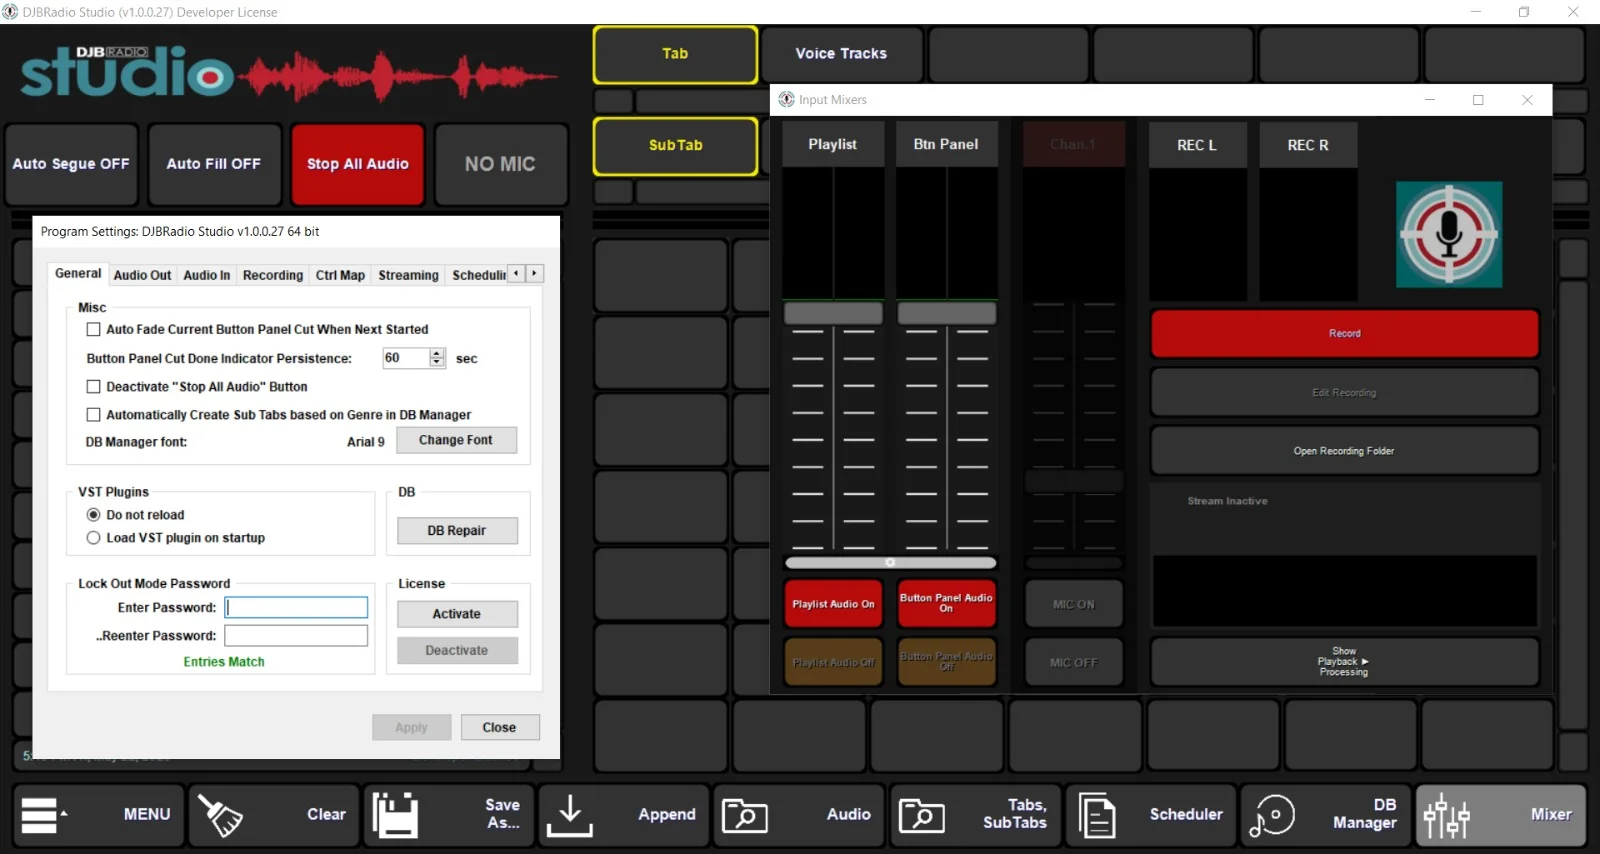Viewport: 1600px width, 854px height.
Task: Open Recording Folder from Input Mixers
Action: [1344, 451]
